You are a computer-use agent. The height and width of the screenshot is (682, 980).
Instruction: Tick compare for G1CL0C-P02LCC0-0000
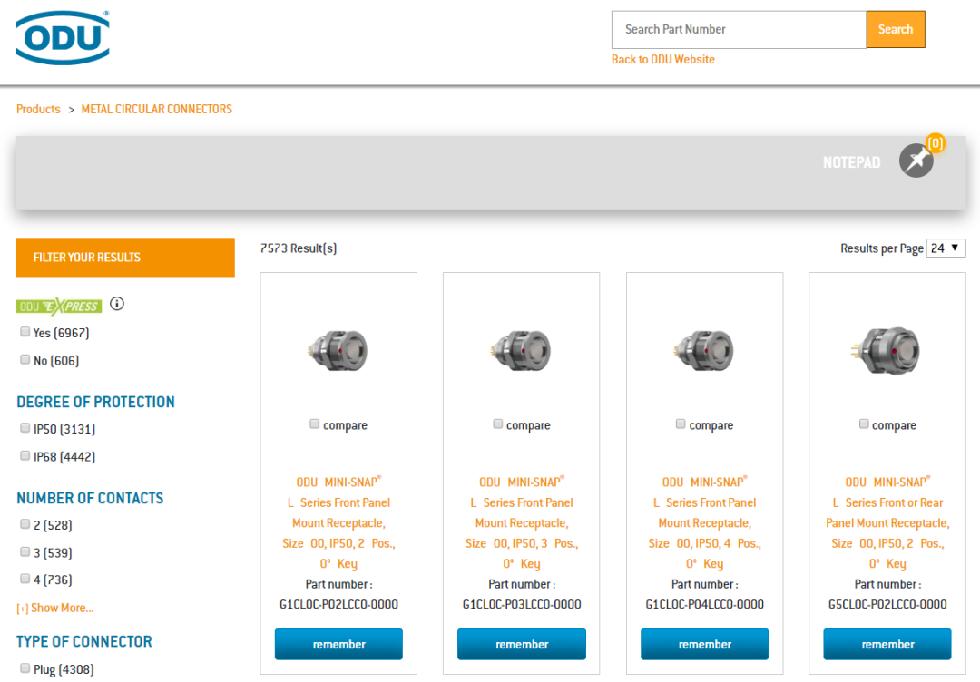[314, 425]
